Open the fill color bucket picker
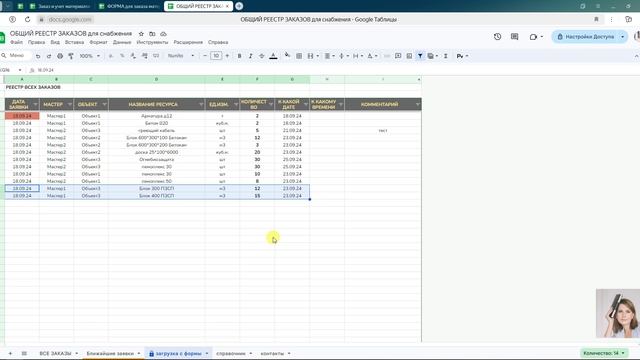This screenshot has height=360, width=640. coord(287,55)
